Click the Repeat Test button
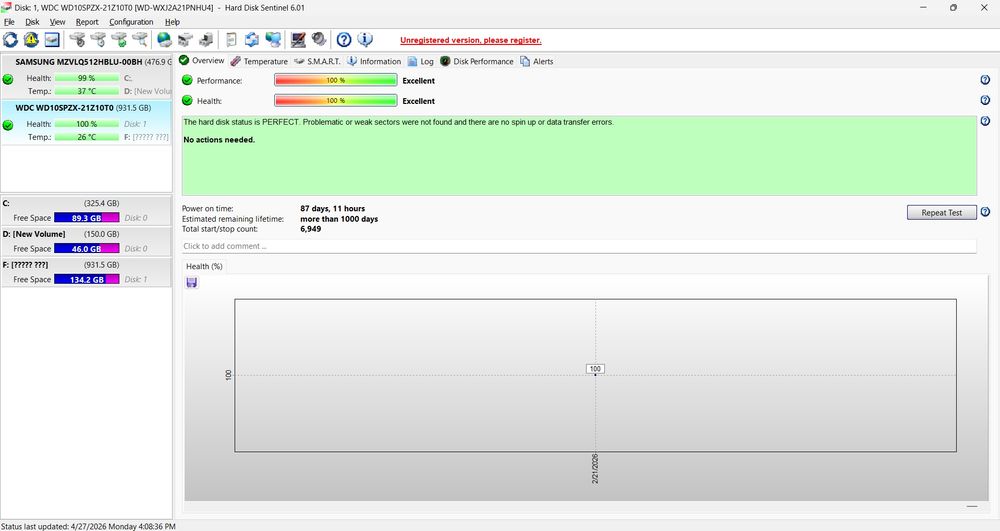The width and height of the screenshot is (1000, 531). 941,212
